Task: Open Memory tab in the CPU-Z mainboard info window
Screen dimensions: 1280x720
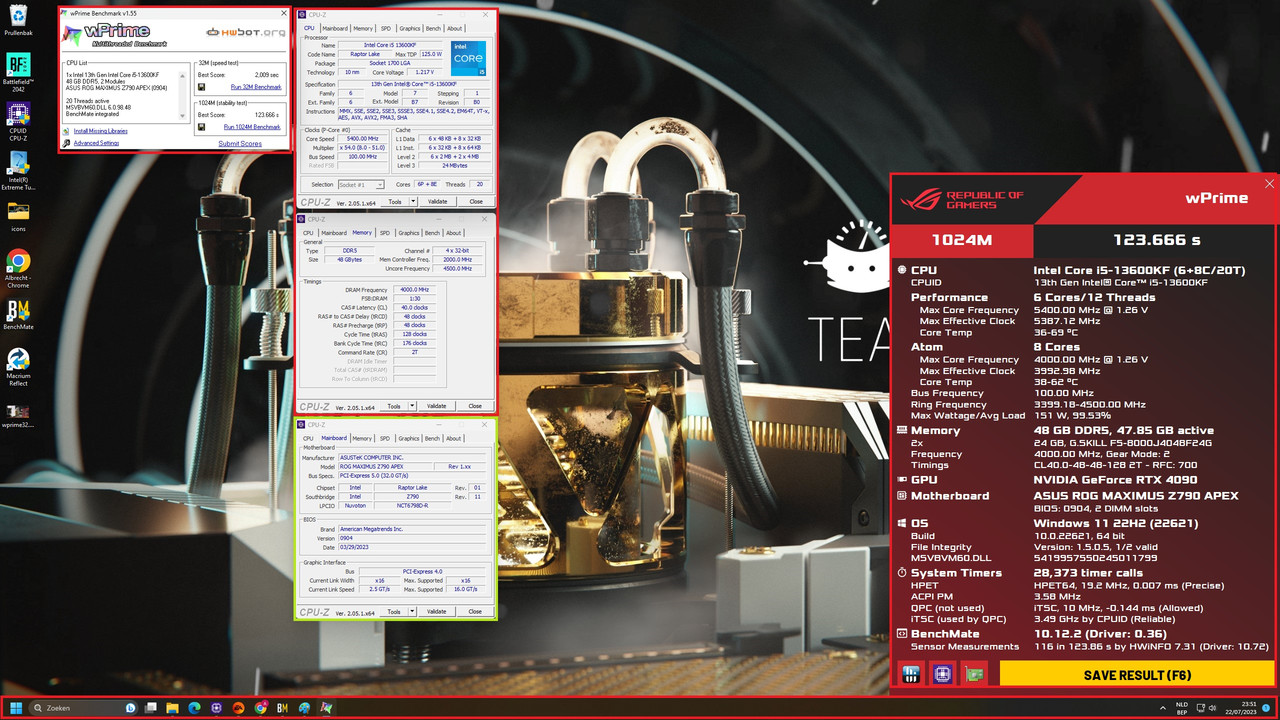Action: (362, 438)
